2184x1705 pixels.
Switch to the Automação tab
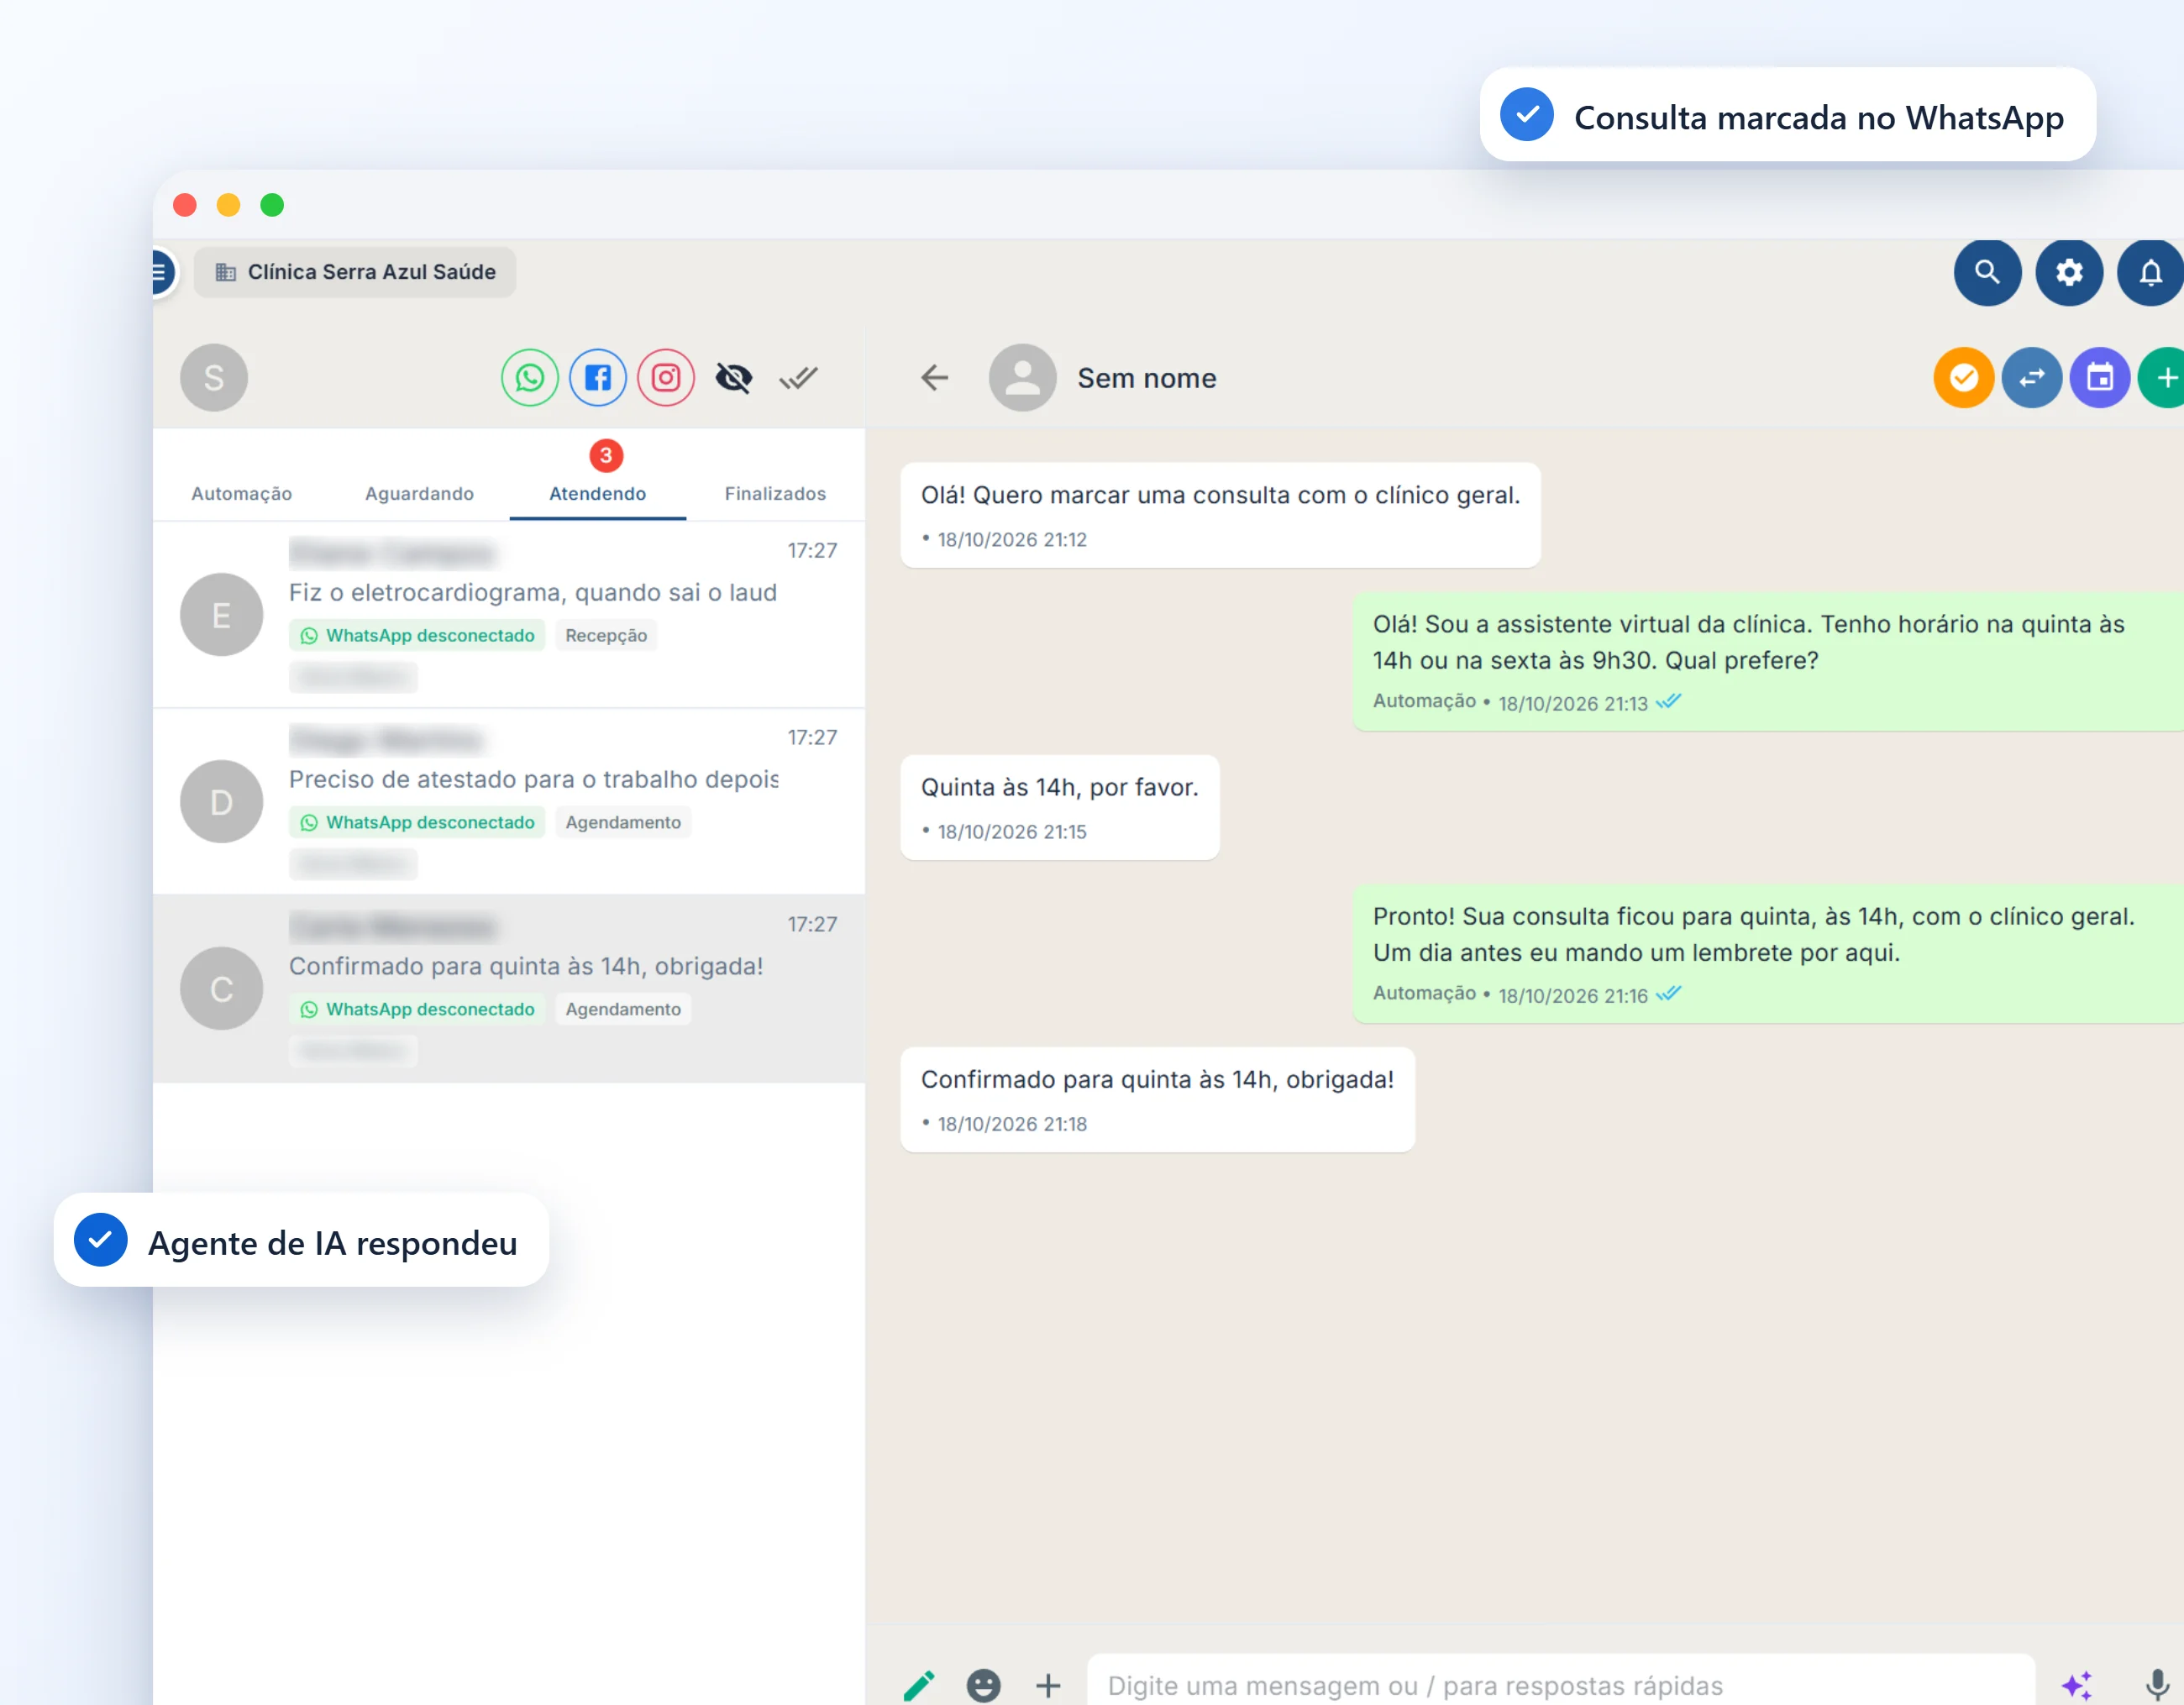(242, 494)
